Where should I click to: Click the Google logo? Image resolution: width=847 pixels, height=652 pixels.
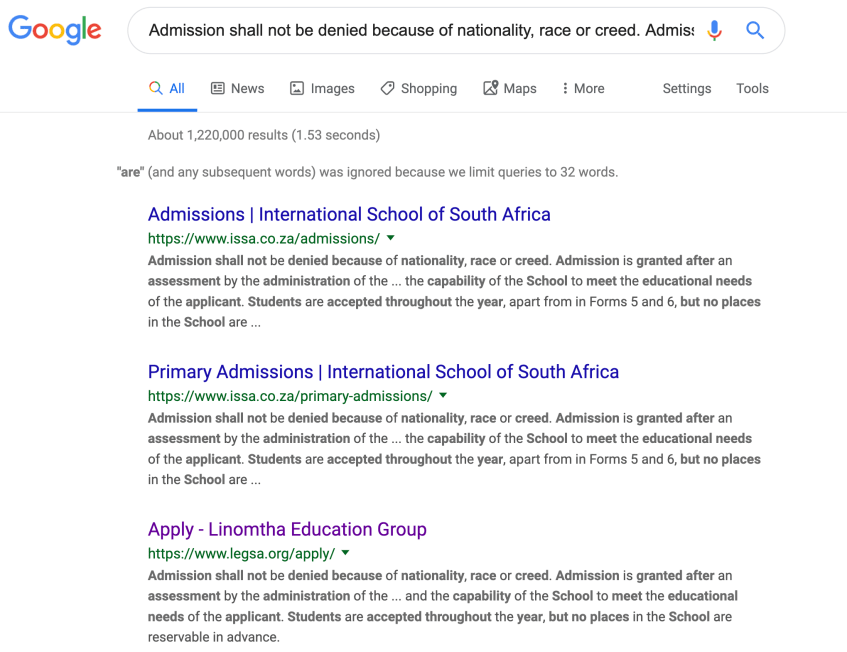[x=55, y=30]
